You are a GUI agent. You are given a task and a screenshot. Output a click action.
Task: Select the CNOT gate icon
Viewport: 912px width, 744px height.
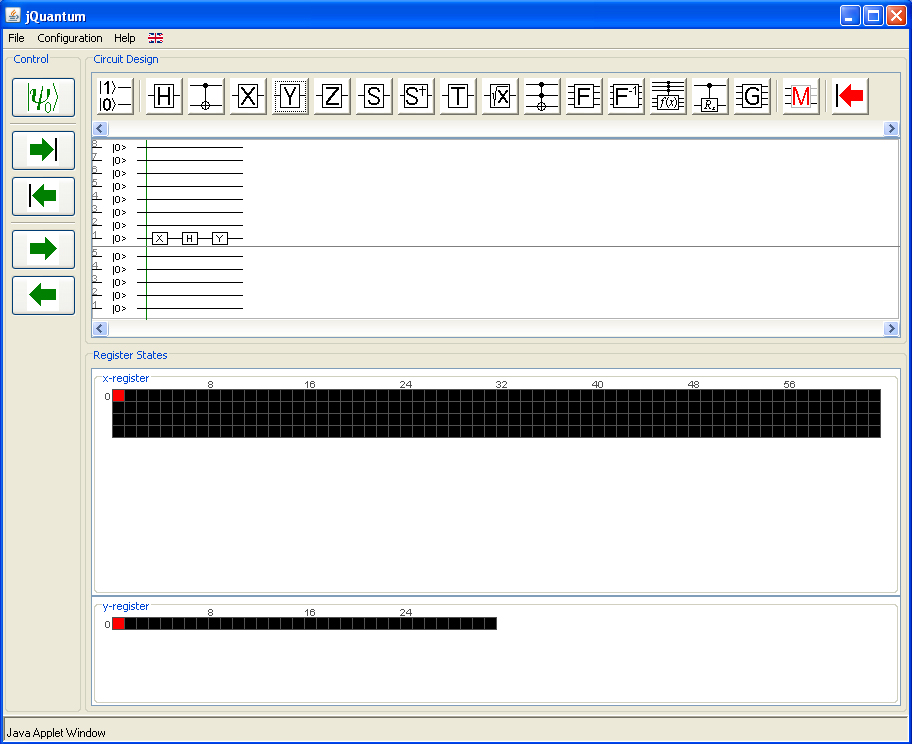(206, 96)
